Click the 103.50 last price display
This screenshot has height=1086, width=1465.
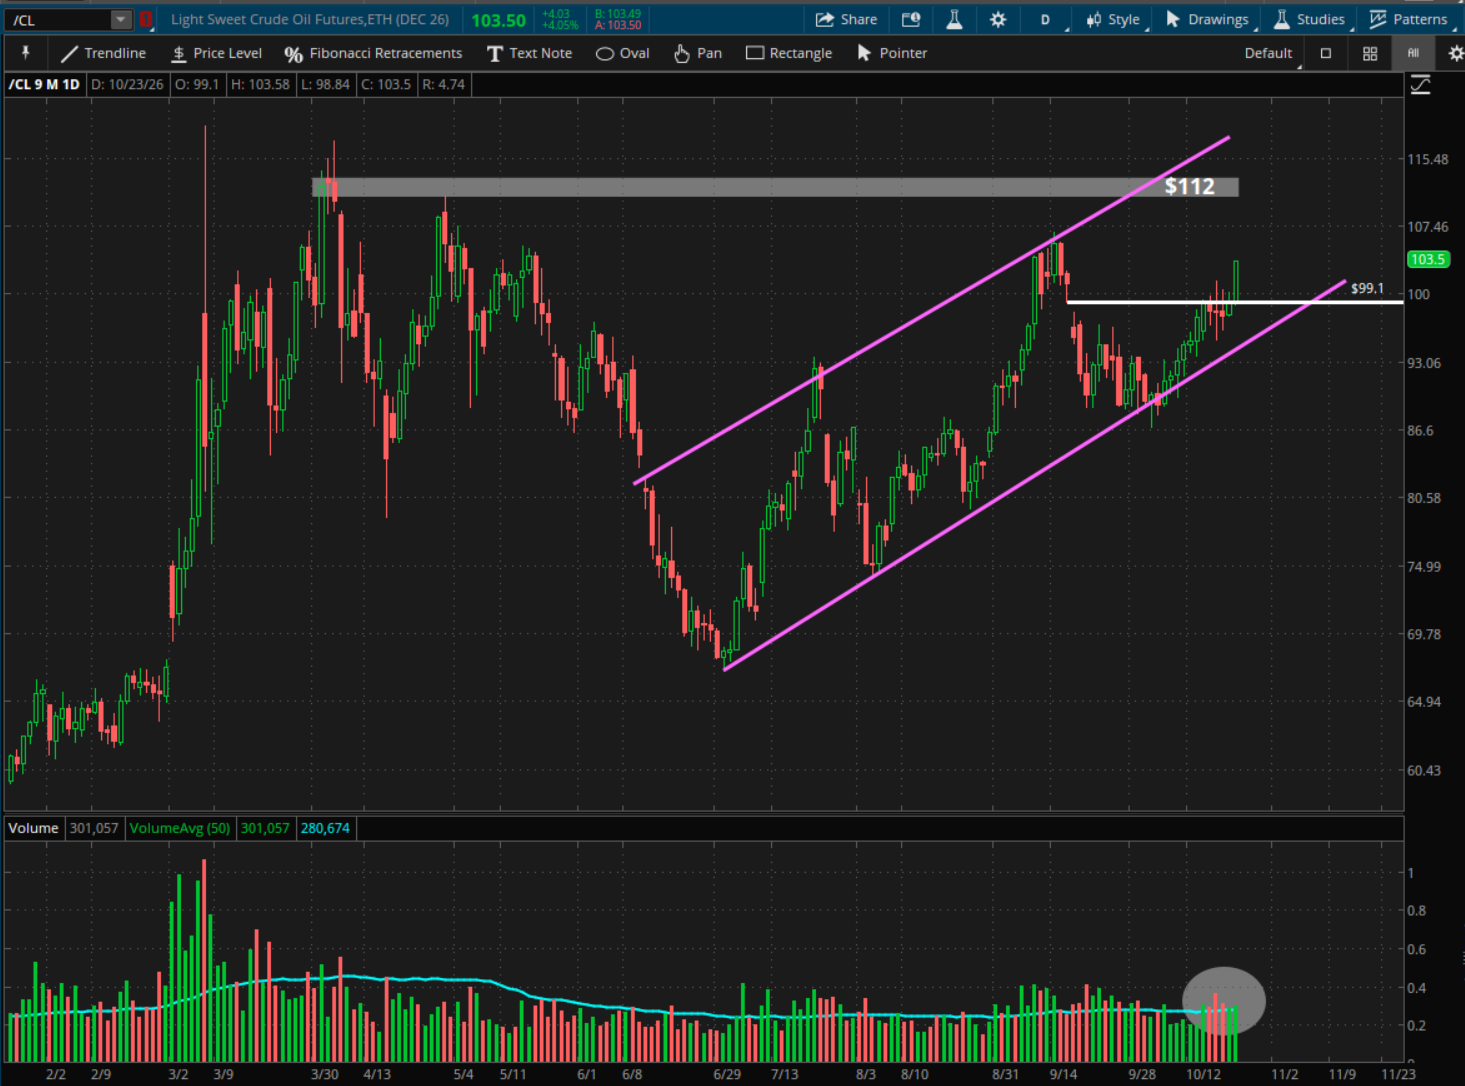point(498,20)
